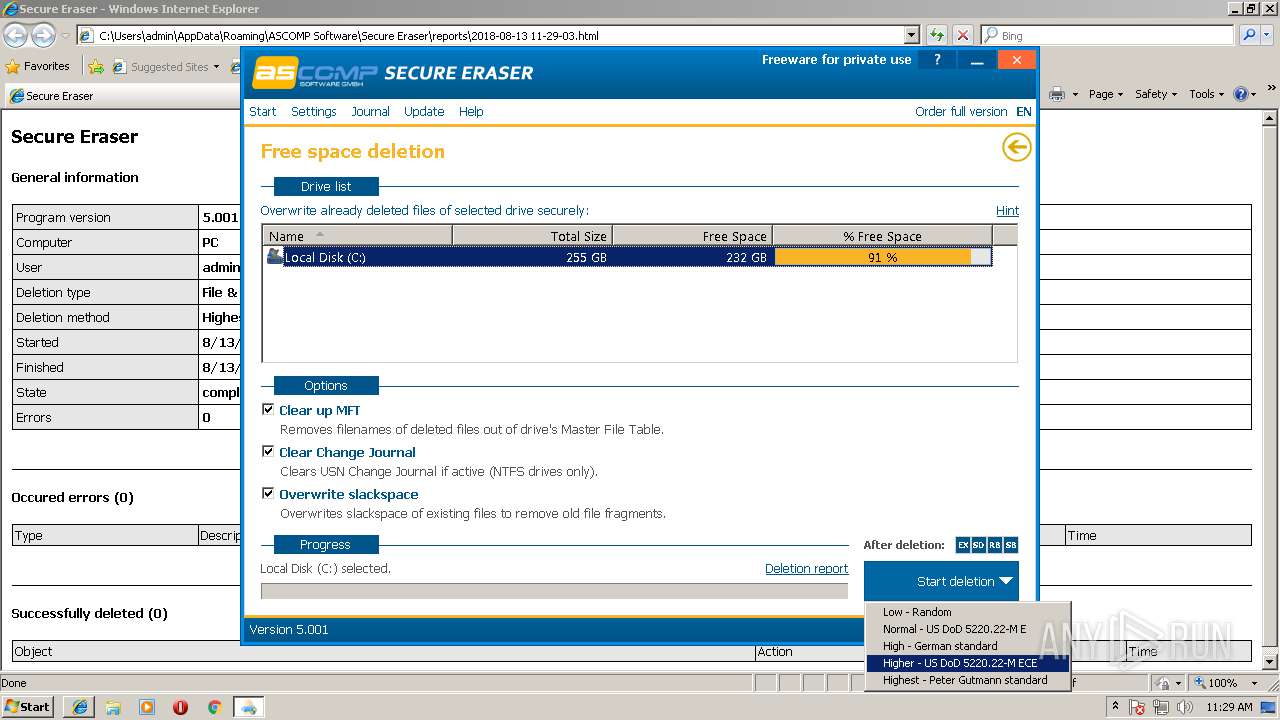This screenshot has width=1280, height=720.
Task: Click the Local Disk (C:) drive icon
Action: point(275,256)
